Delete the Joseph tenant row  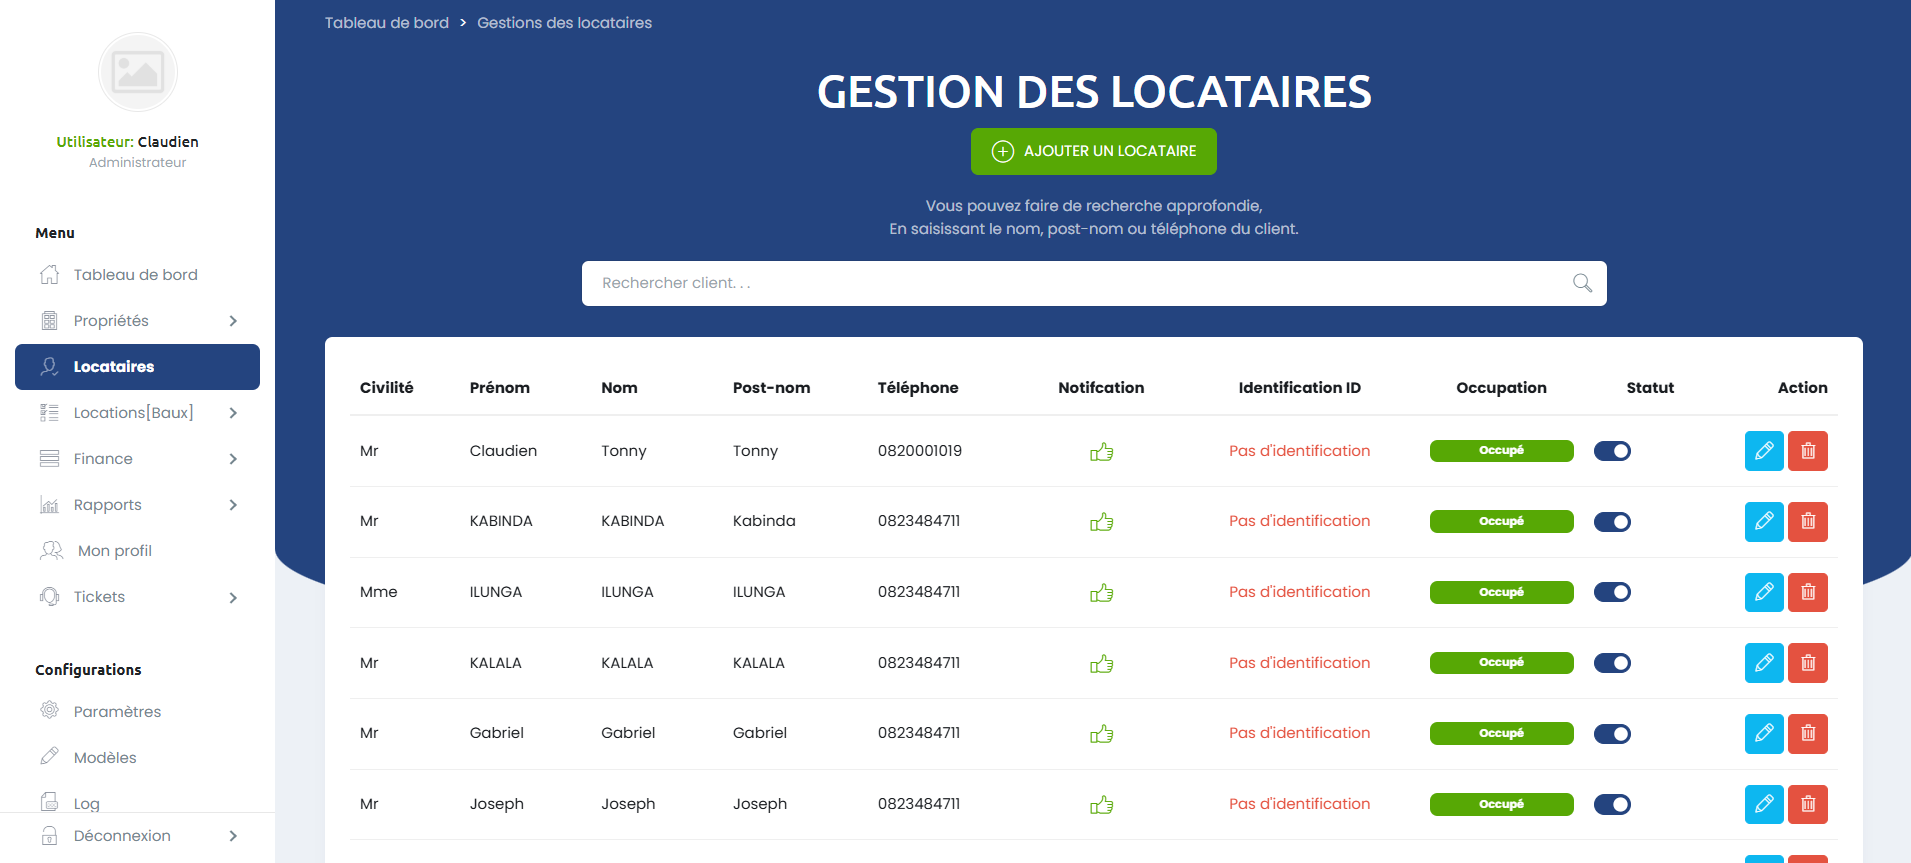pos(1808,804)
